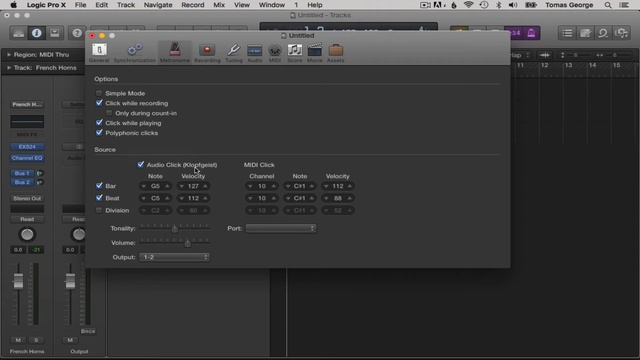
Task: Open Spotlight search in menu bar
Action: tap(608, 5)
